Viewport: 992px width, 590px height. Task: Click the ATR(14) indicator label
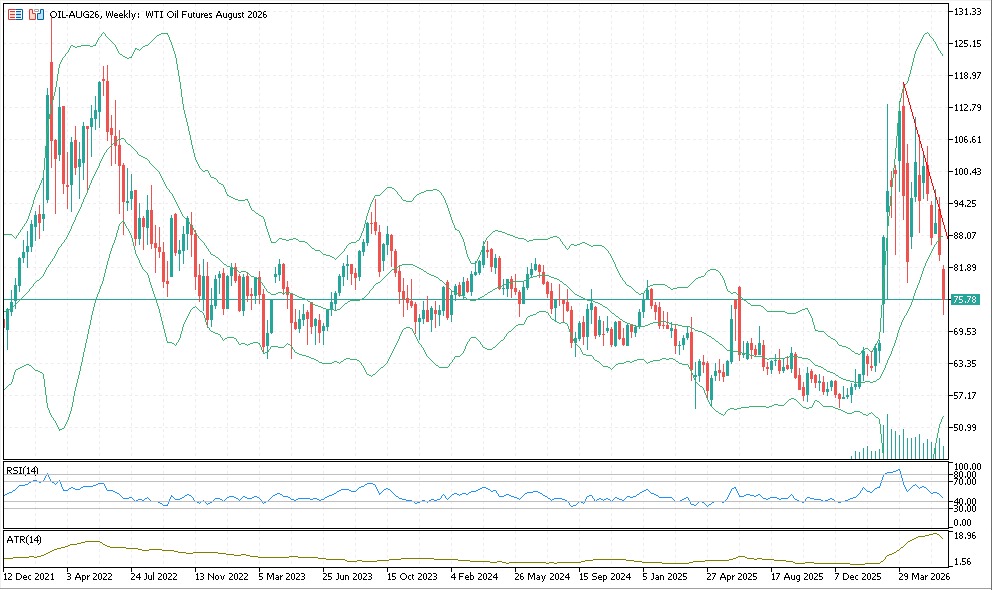[24, 539]
